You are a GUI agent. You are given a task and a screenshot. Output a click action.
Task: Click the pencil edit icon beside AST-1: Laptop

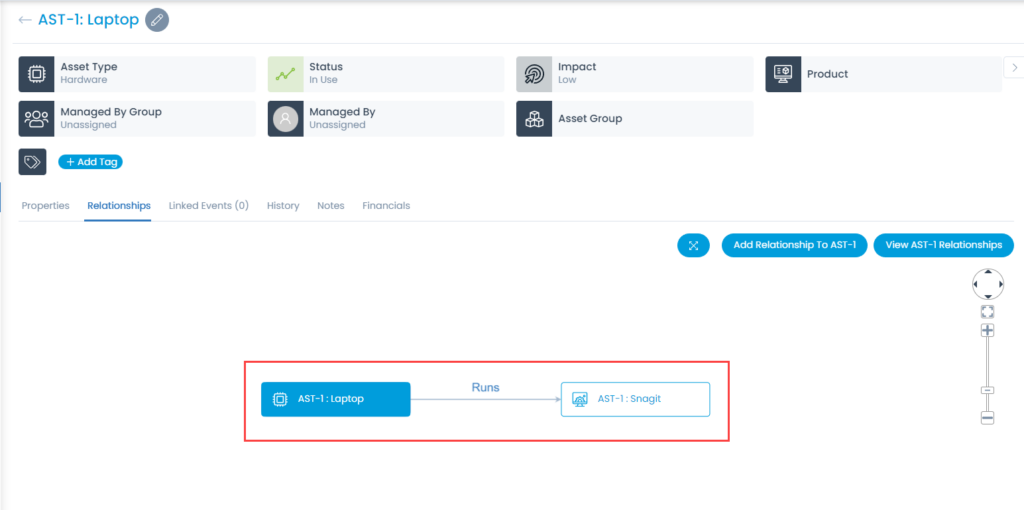(x=157, y=20)
